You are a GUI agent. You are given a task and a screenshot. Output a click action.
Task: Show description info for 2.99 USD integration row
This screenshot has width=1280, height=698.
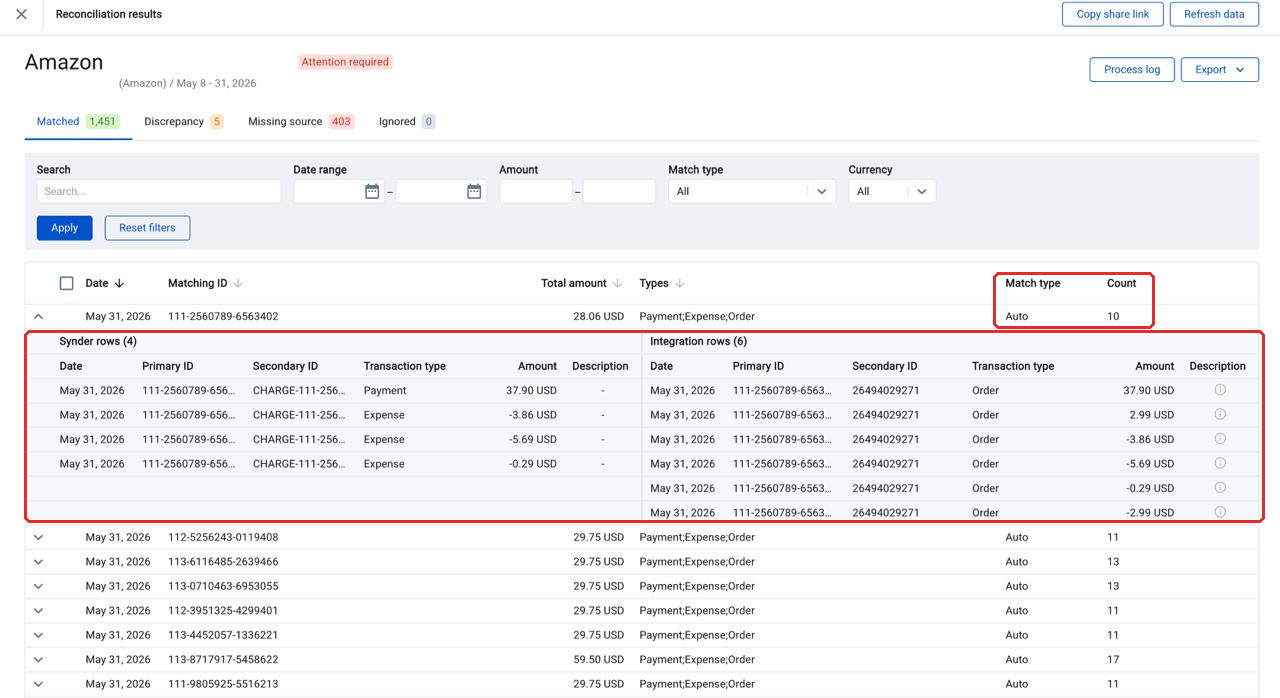(x=1220, y=414)
